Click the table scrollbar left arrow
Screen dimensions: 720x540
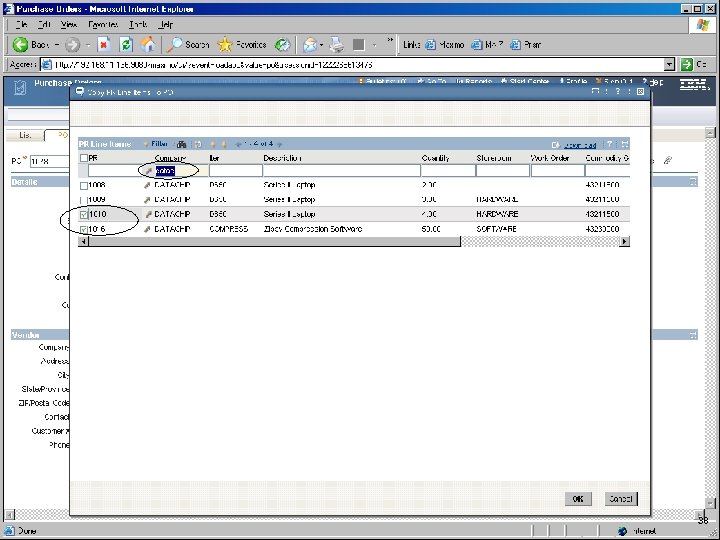[x=83, y=242]
